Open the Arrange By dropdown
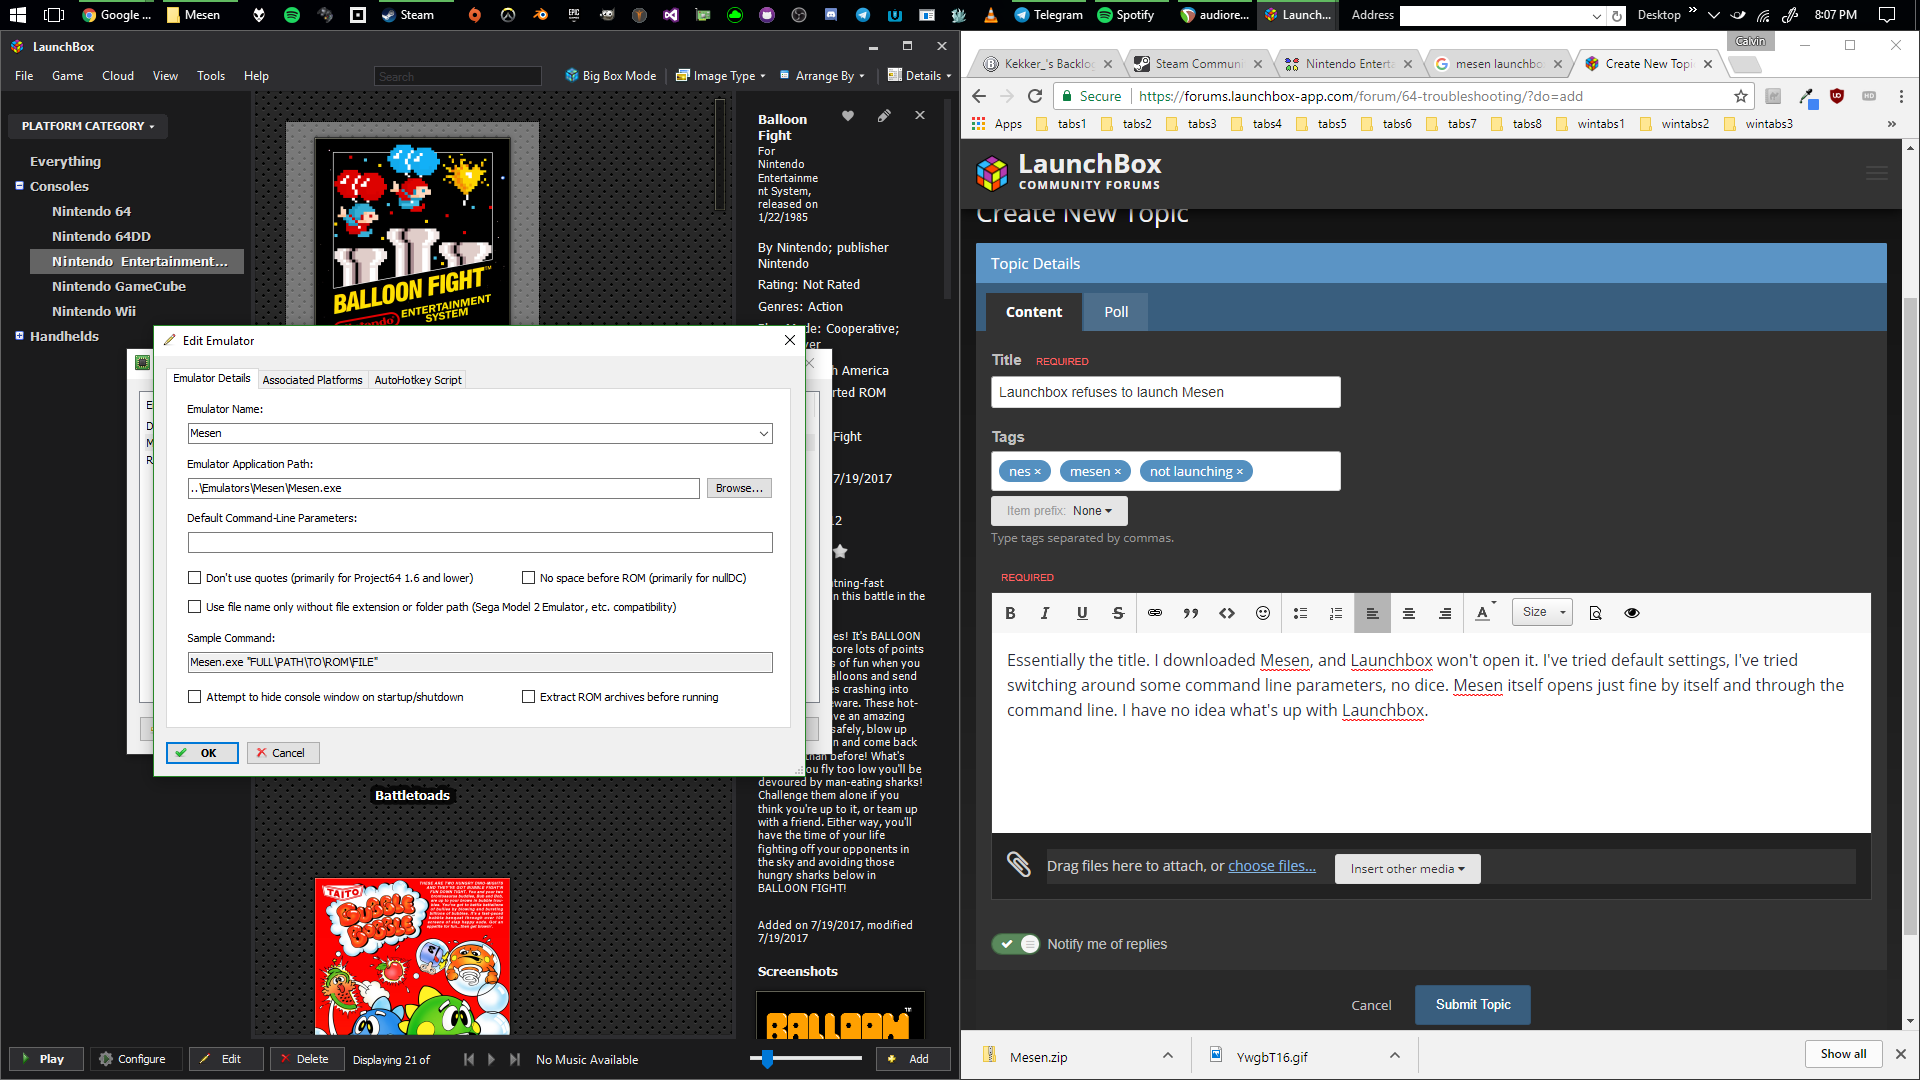 (821, 76)
